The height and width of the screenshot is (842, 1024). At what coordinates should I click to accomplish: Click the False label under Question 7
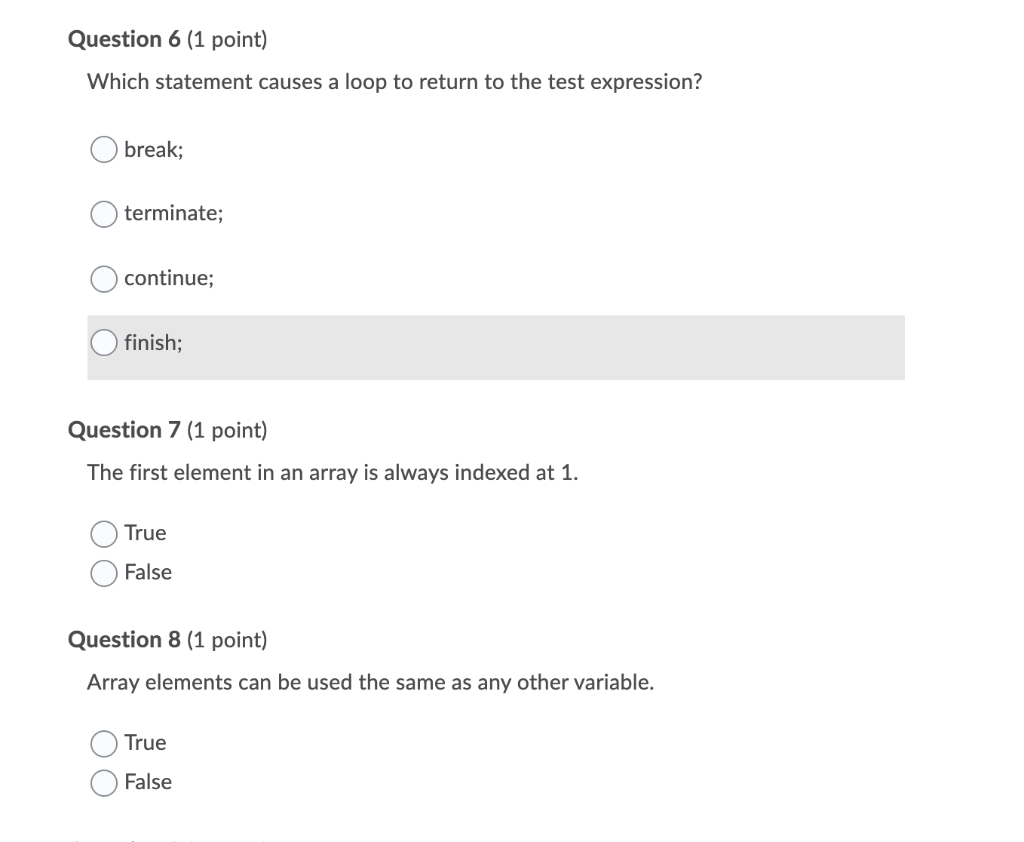click(149, 572)
